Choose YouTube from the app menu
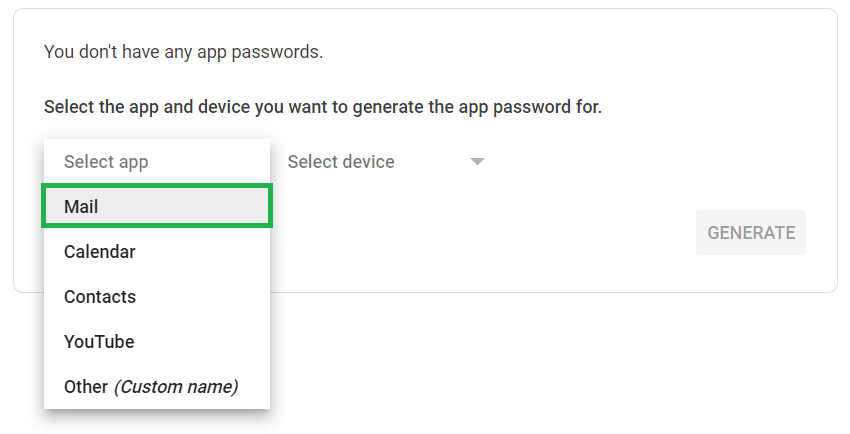 [x=156, y=342]
